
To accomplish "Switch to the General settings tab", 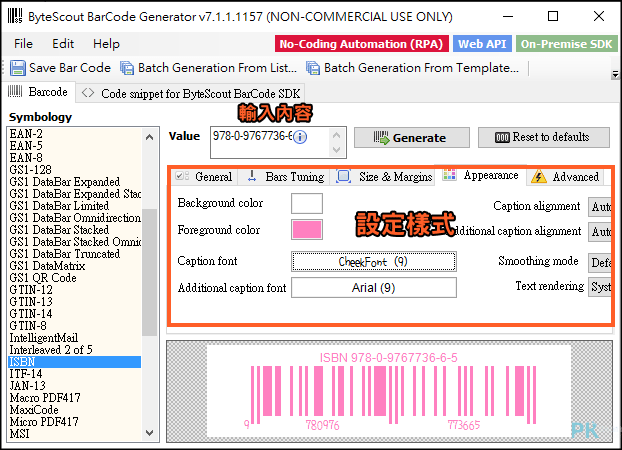I will (x=205, y=177).
